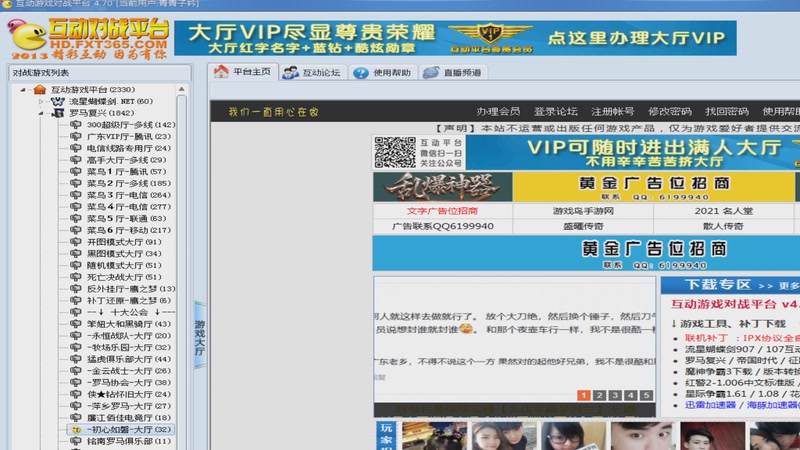Click the hall icon next to 高手大厅-多线
800x450 pixels.
[x=76, y=160]
